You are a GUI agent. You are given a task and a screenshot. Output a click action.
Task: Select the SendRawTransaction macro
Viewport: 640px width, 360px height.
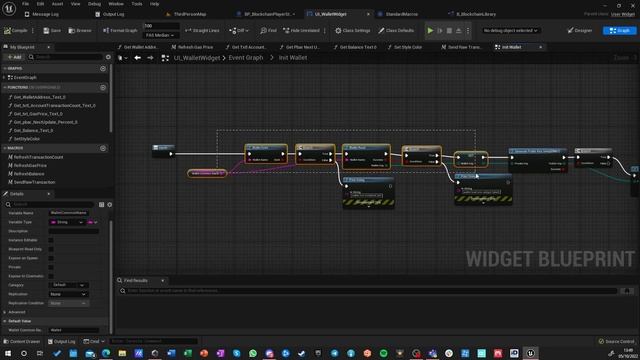(x=34, y=182)
